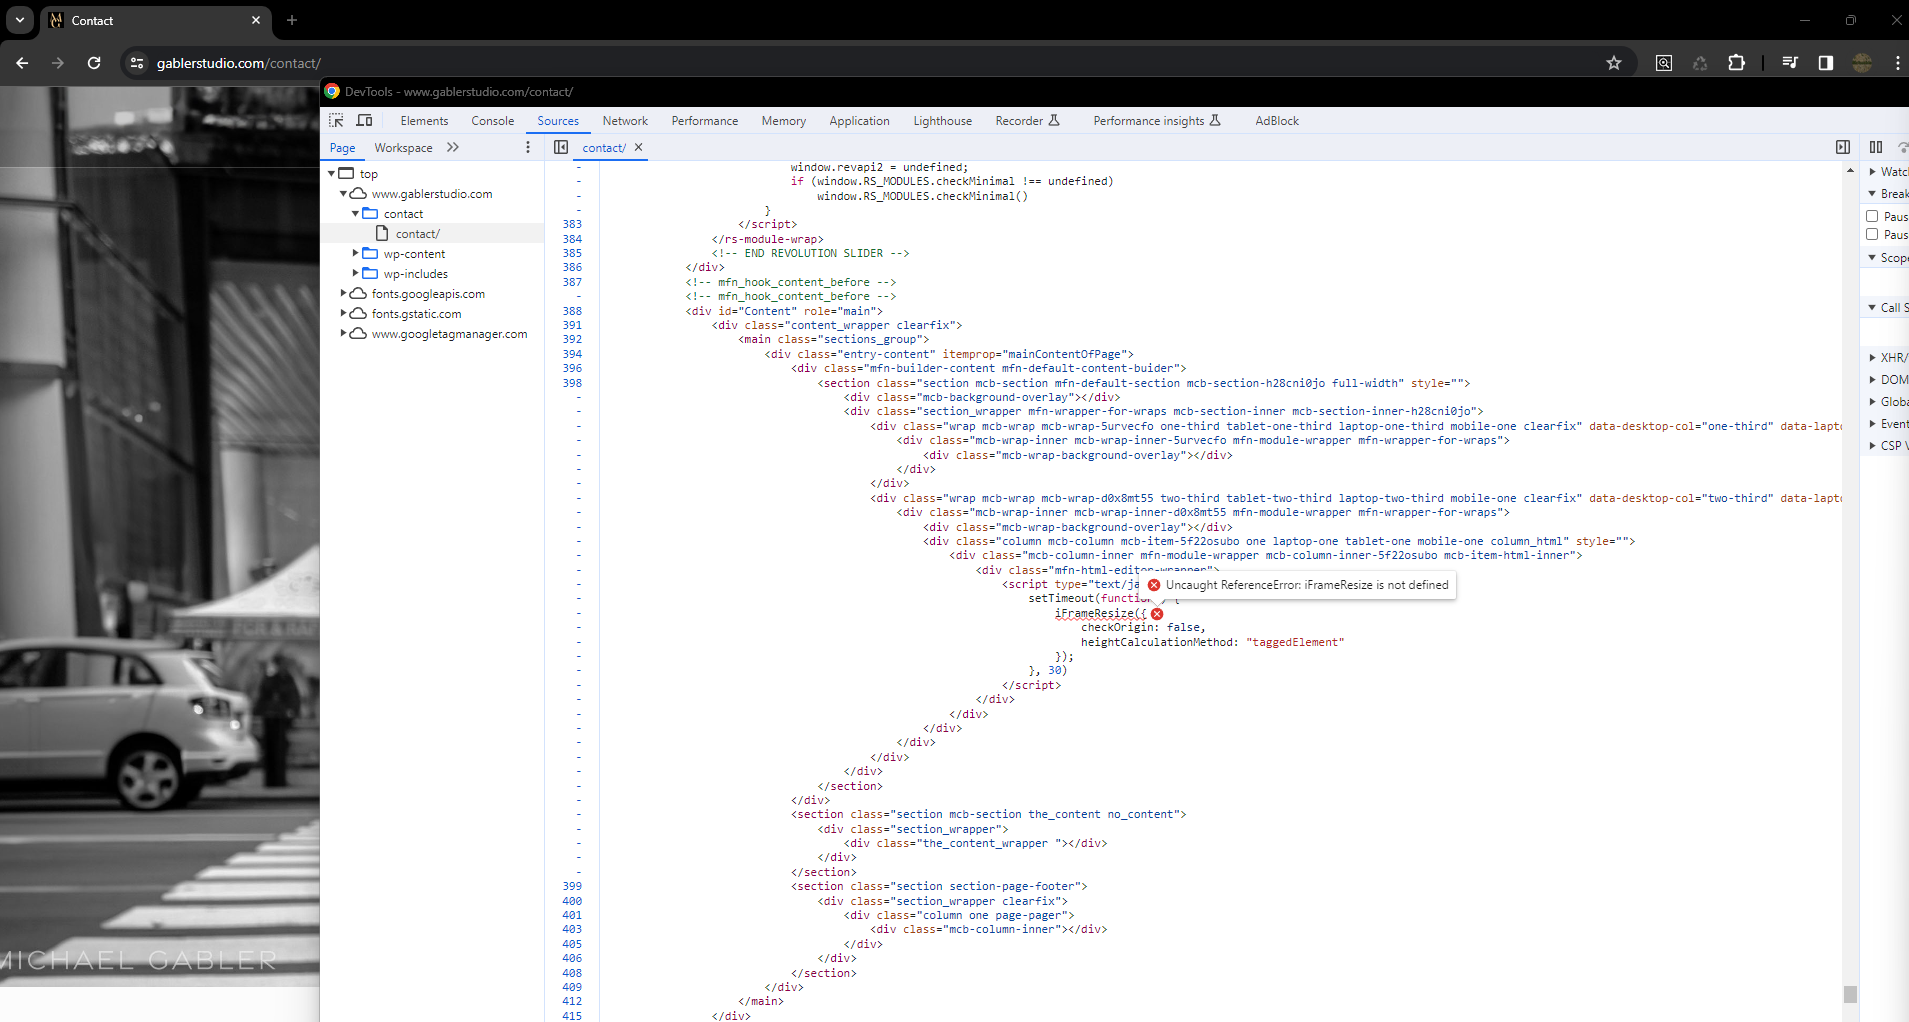Check the first Pause breakpoint checkbox
This screenshot has height=1022, width=1909.
click(x=1872, y=216)
